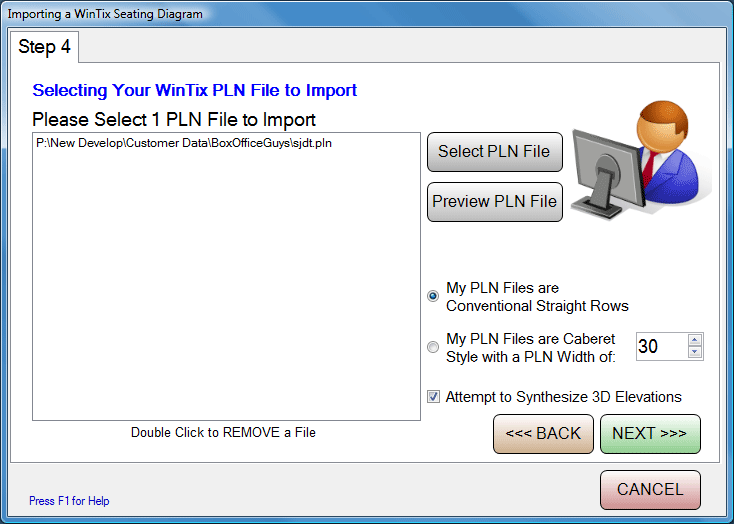Screen dimensions: 734x524
Task: Go to previous step with BACK button
Action: [x=543, y=434]
